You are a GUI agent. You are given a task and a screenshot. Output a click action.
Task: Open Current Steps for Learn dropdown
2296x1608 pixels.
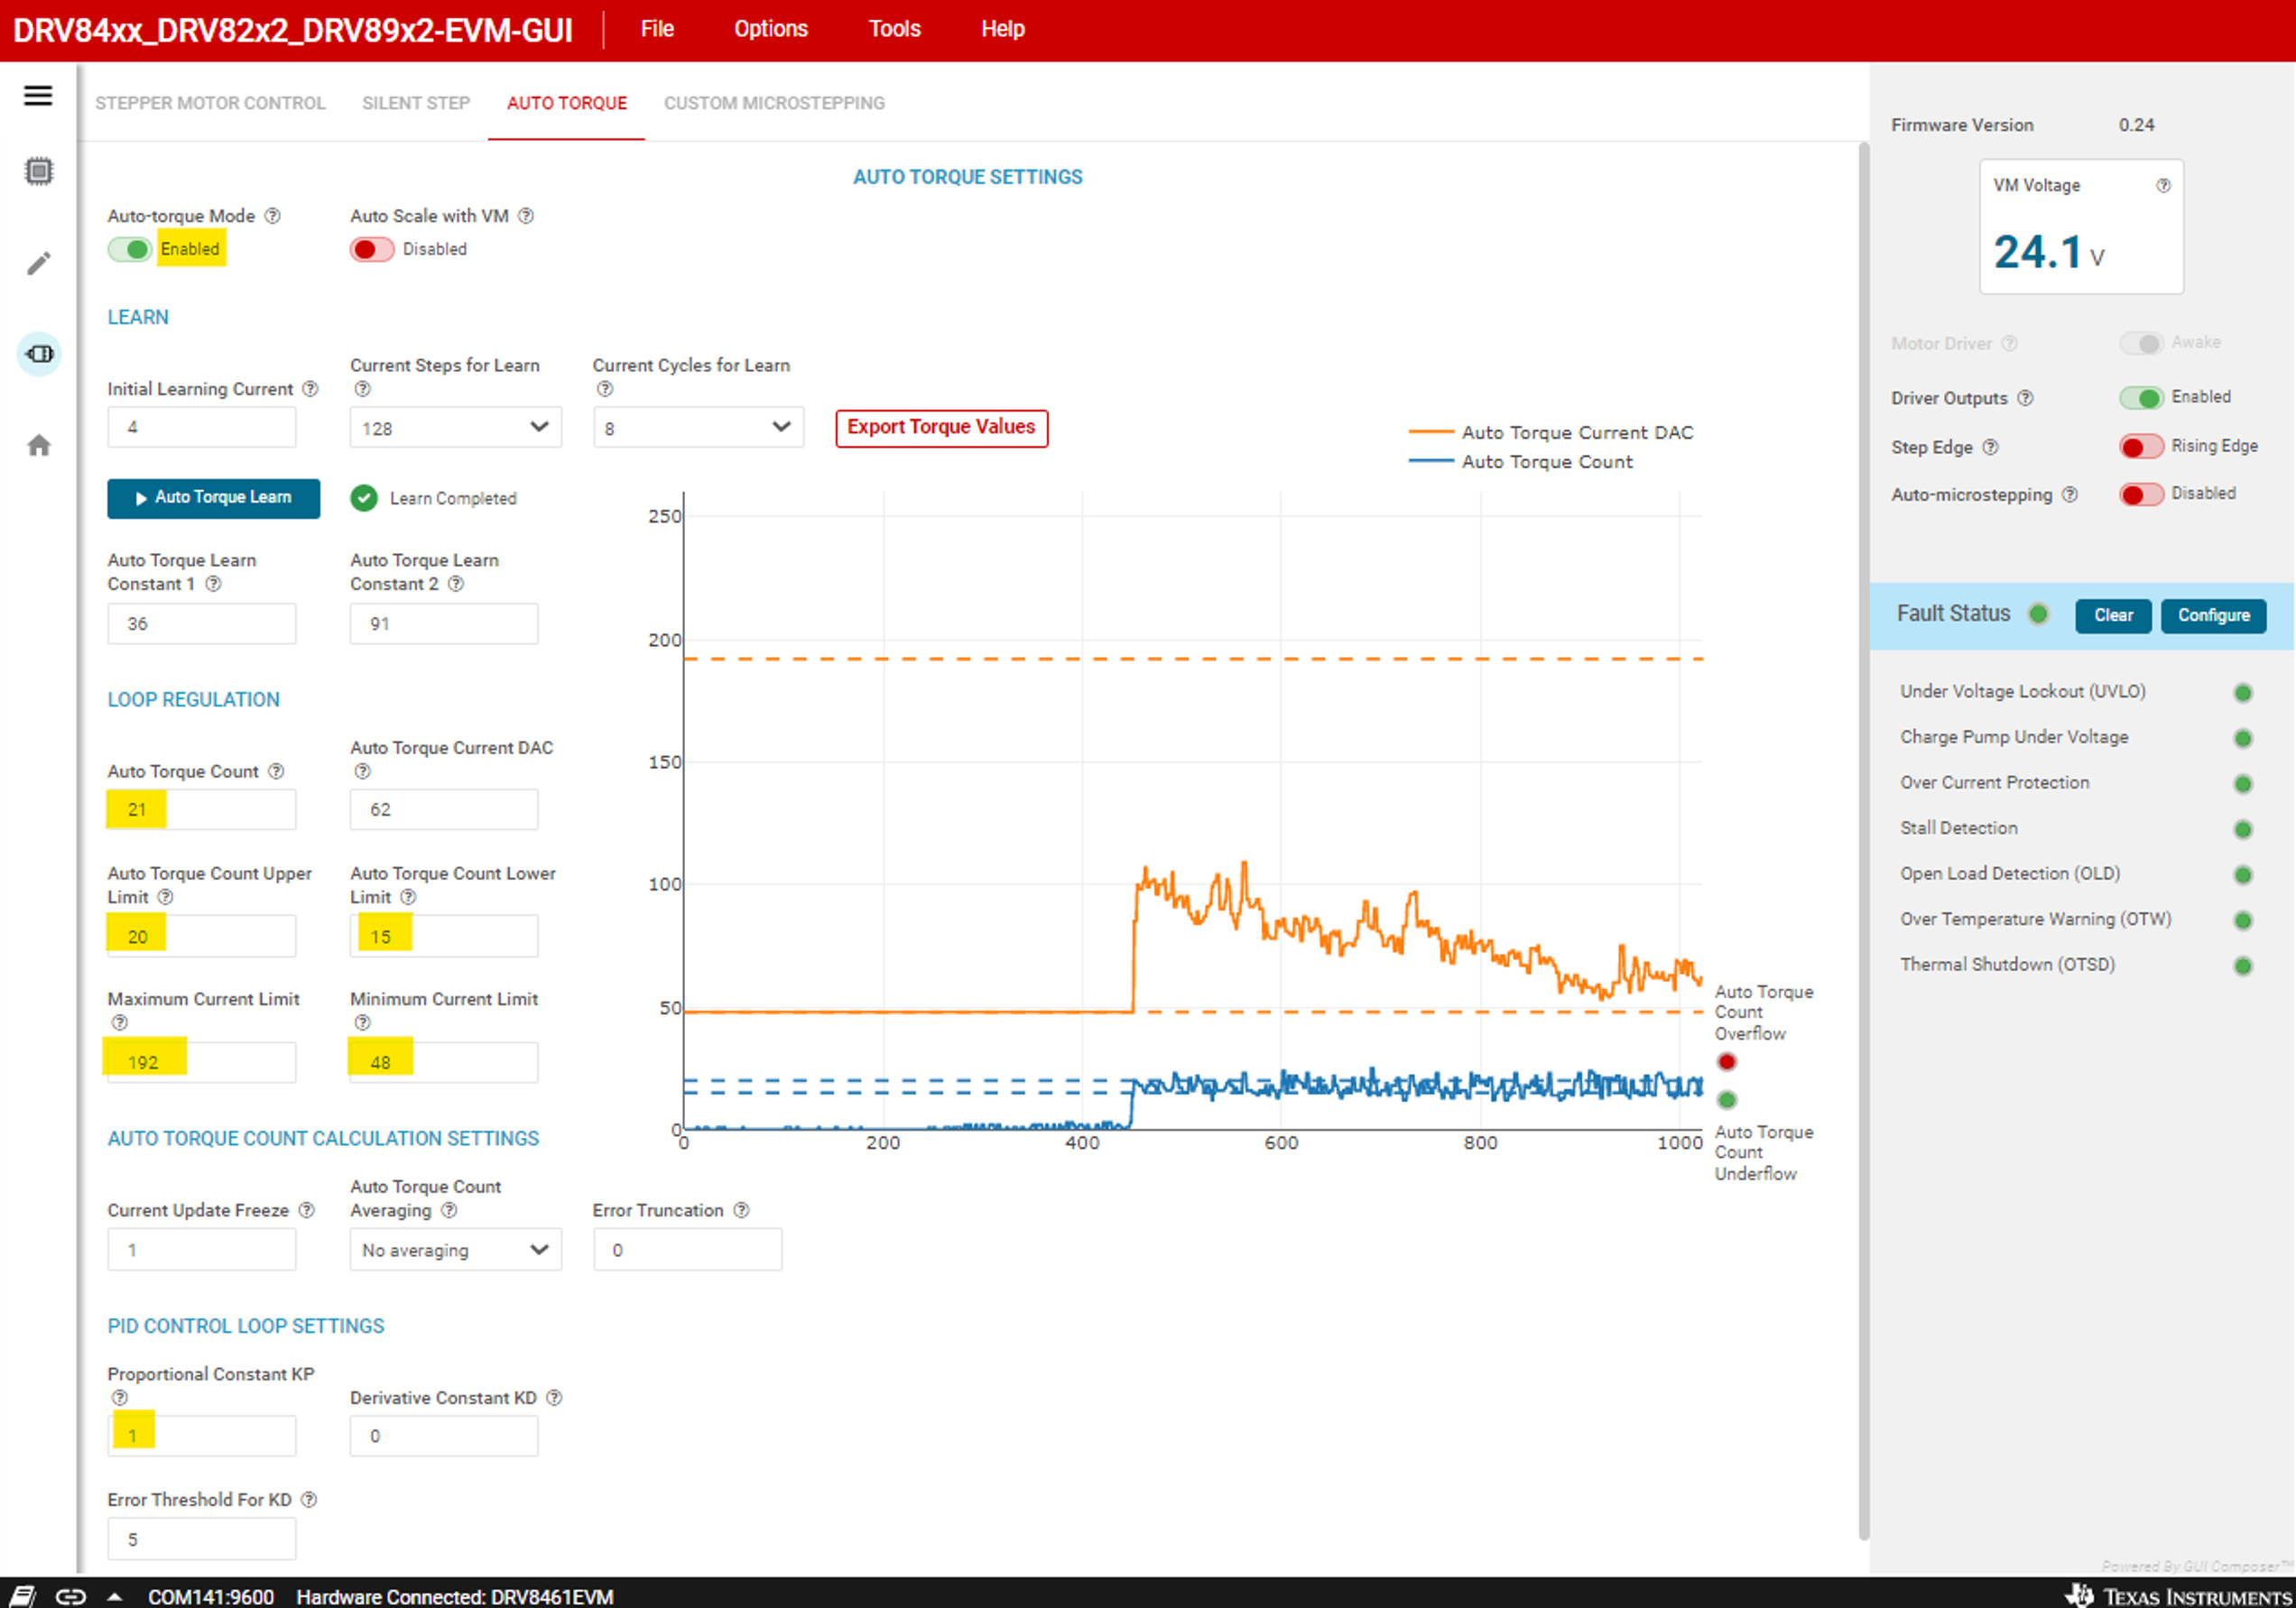pyautogui.click(x=455, y=428)
